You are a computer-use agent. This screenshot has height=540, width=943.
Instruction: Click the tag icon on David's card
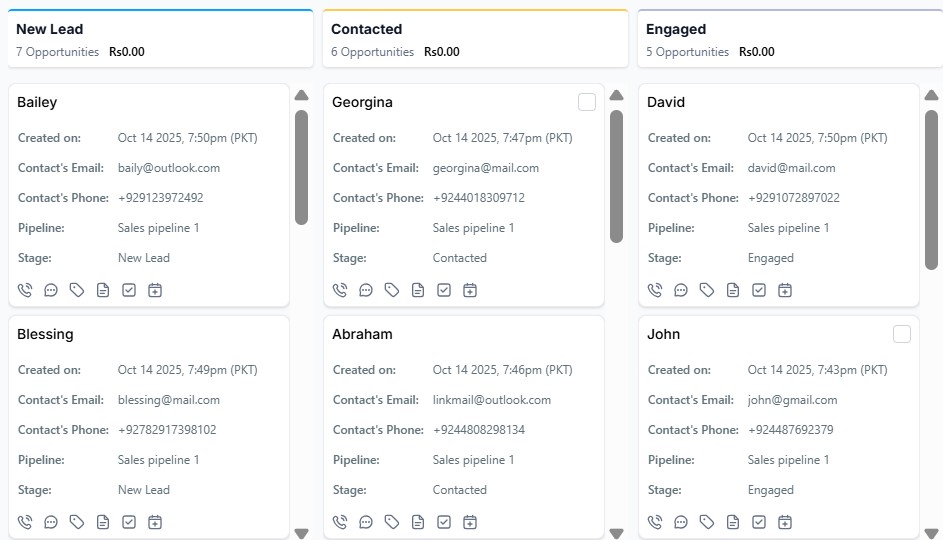click(707, 290)
